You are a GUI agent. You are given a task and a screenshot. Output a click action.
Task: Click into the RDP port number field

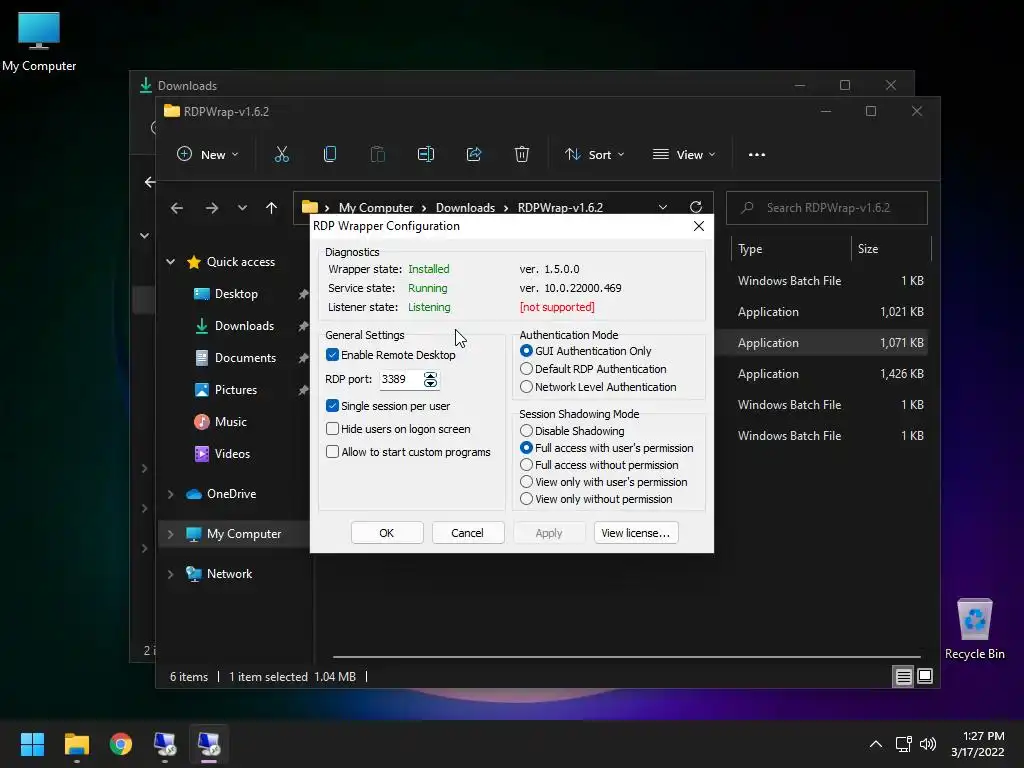[x=400, y=379]
